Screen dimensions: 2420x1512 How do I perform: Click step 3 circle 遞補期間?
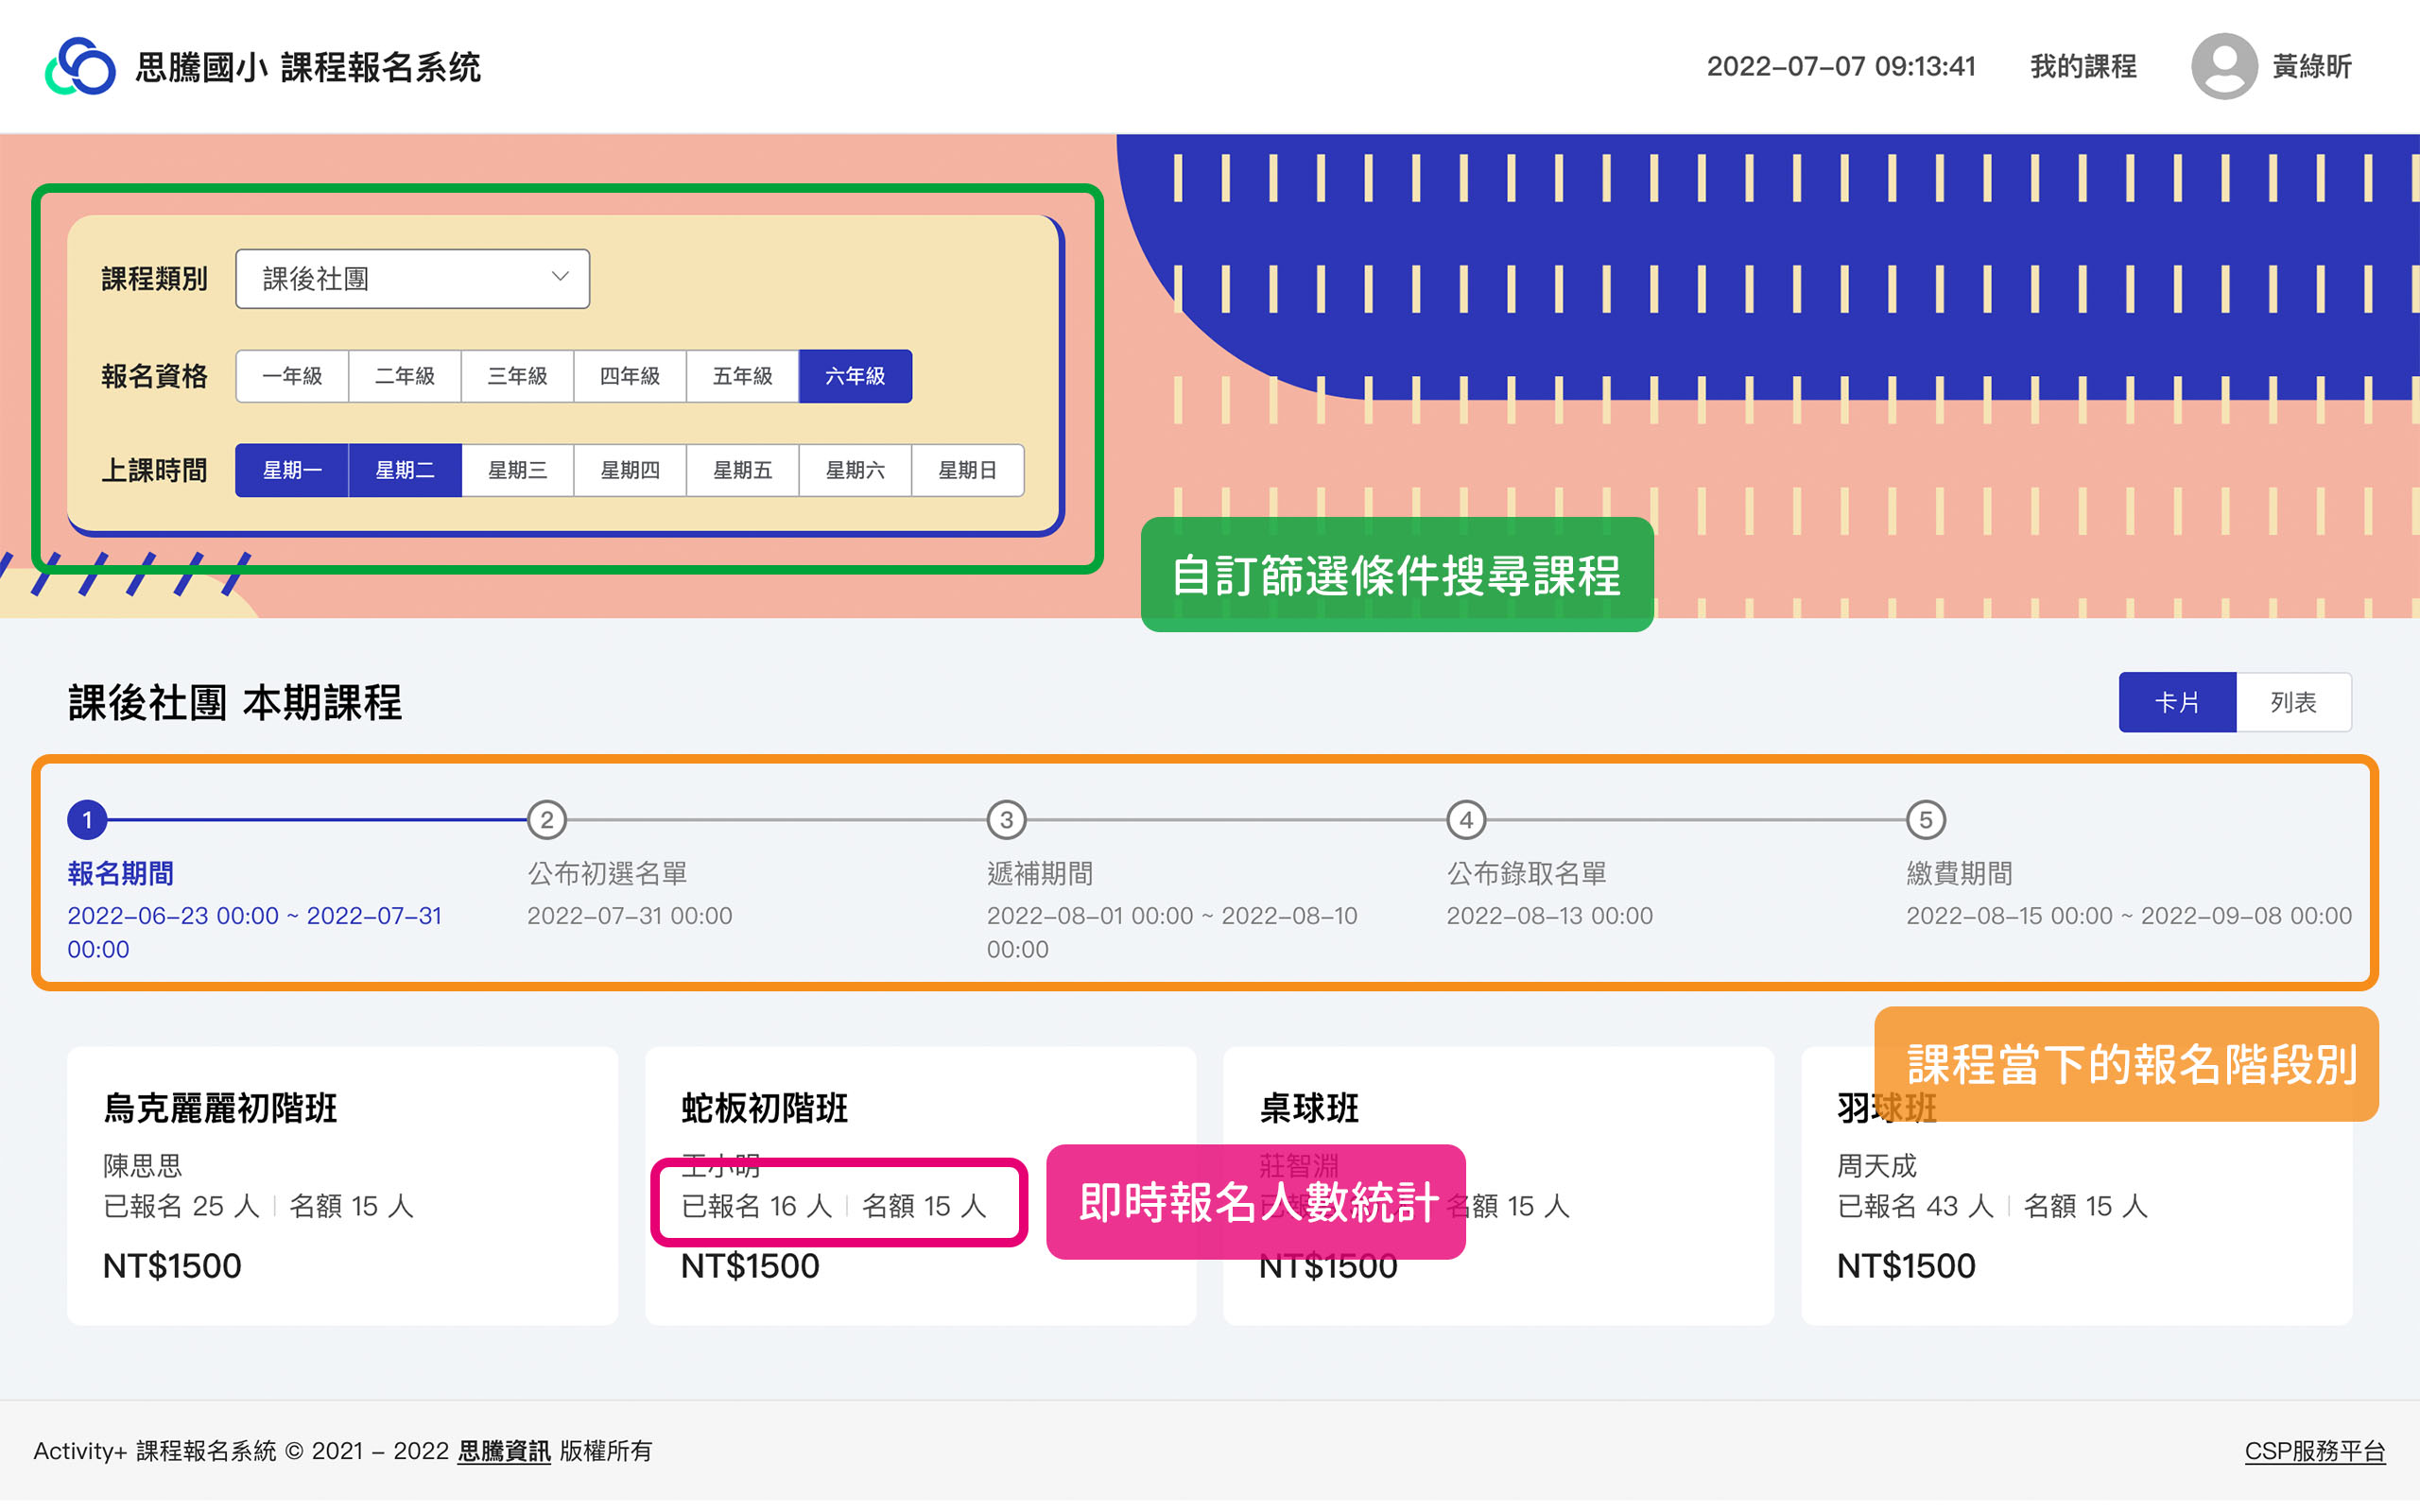[x=1006, y=820]
